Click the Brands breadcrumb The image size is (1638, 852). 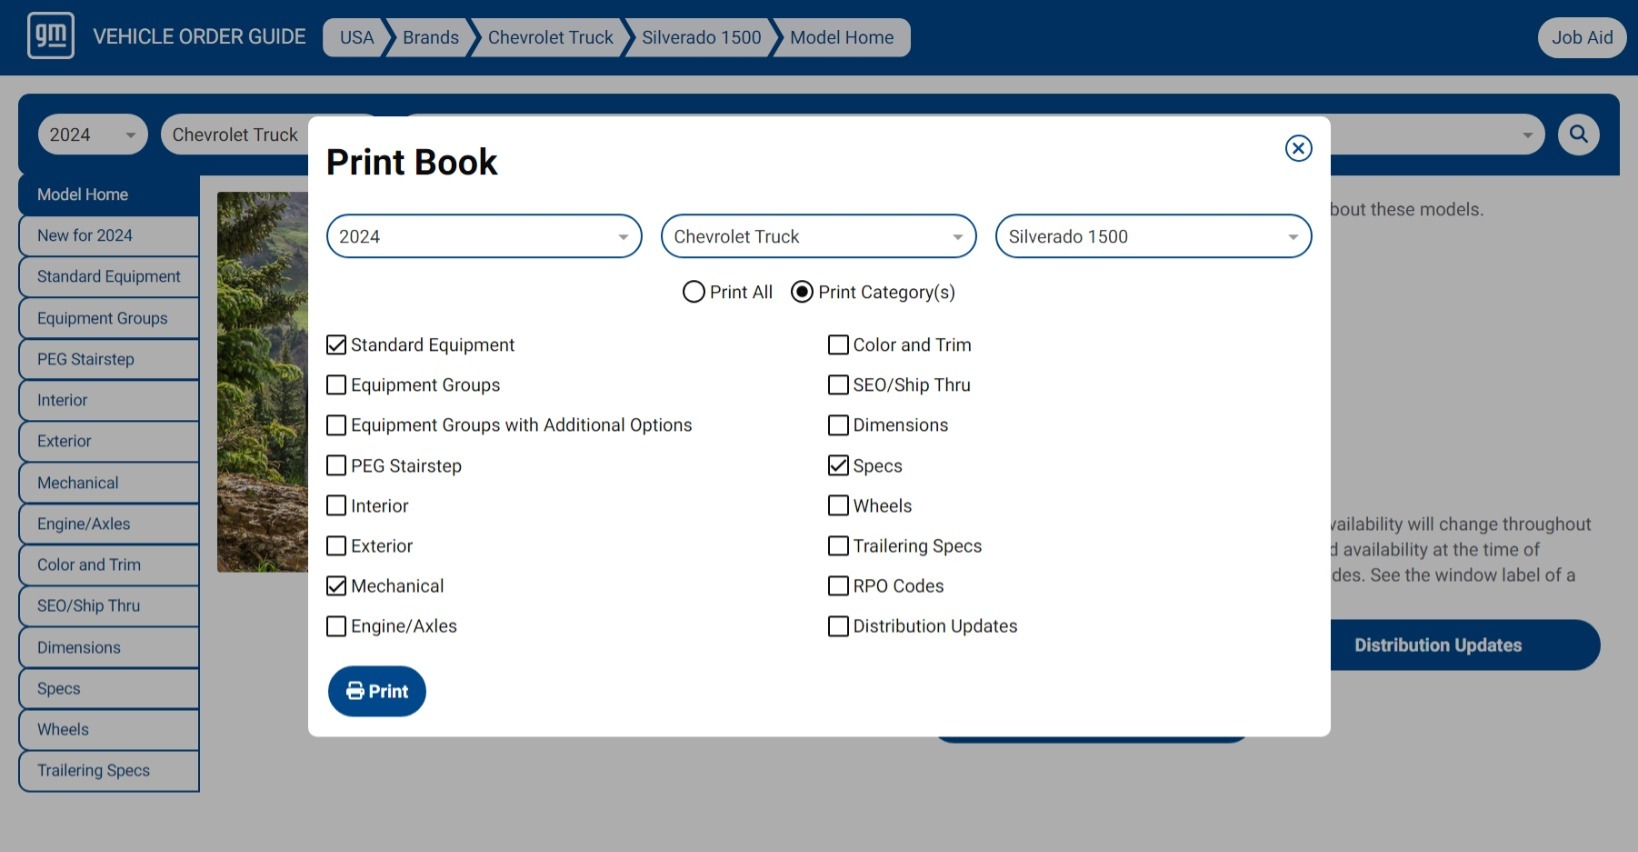pyautogui.click(x=430, y=37)
